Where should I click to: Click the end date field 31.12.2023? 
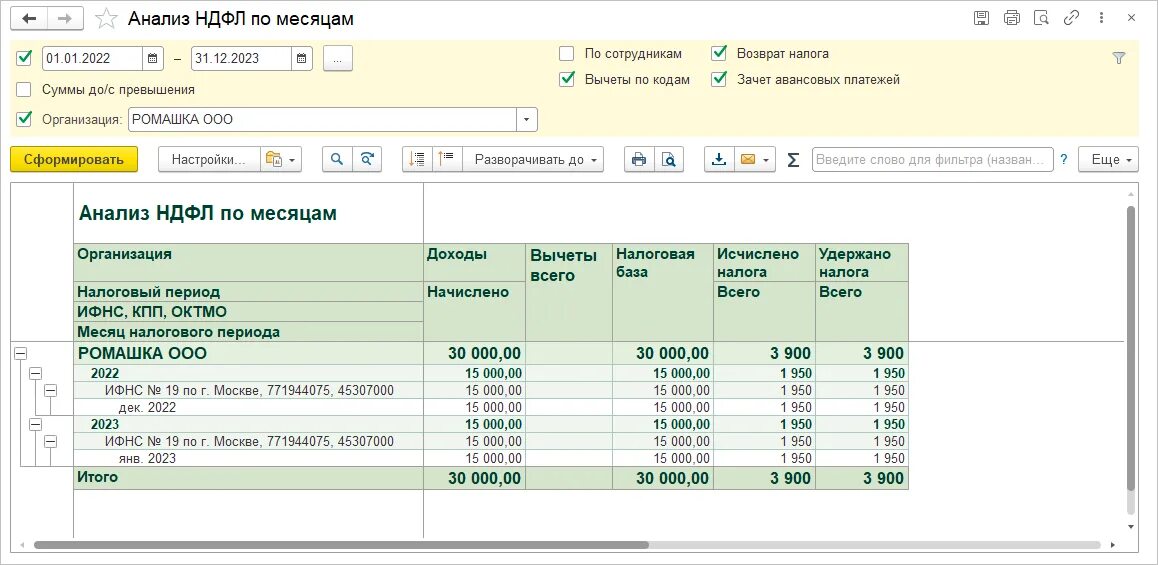click(x=241, y=58)
